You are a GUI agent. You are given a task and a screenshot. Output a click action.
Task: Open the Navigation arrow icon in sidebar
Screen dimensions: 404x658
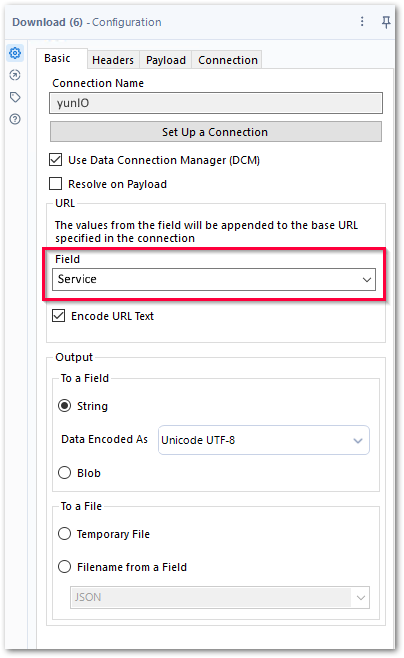pos(15,75)
